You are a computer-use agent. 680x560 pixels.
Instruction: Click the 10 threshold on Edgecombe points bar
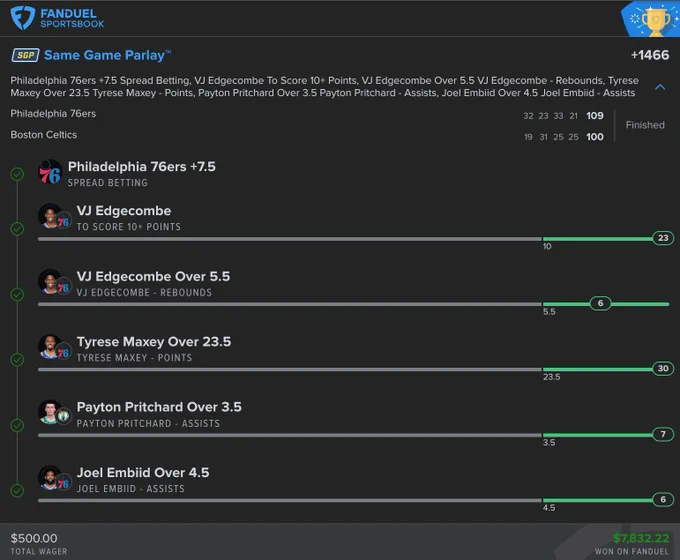click(x=547, y=246)
